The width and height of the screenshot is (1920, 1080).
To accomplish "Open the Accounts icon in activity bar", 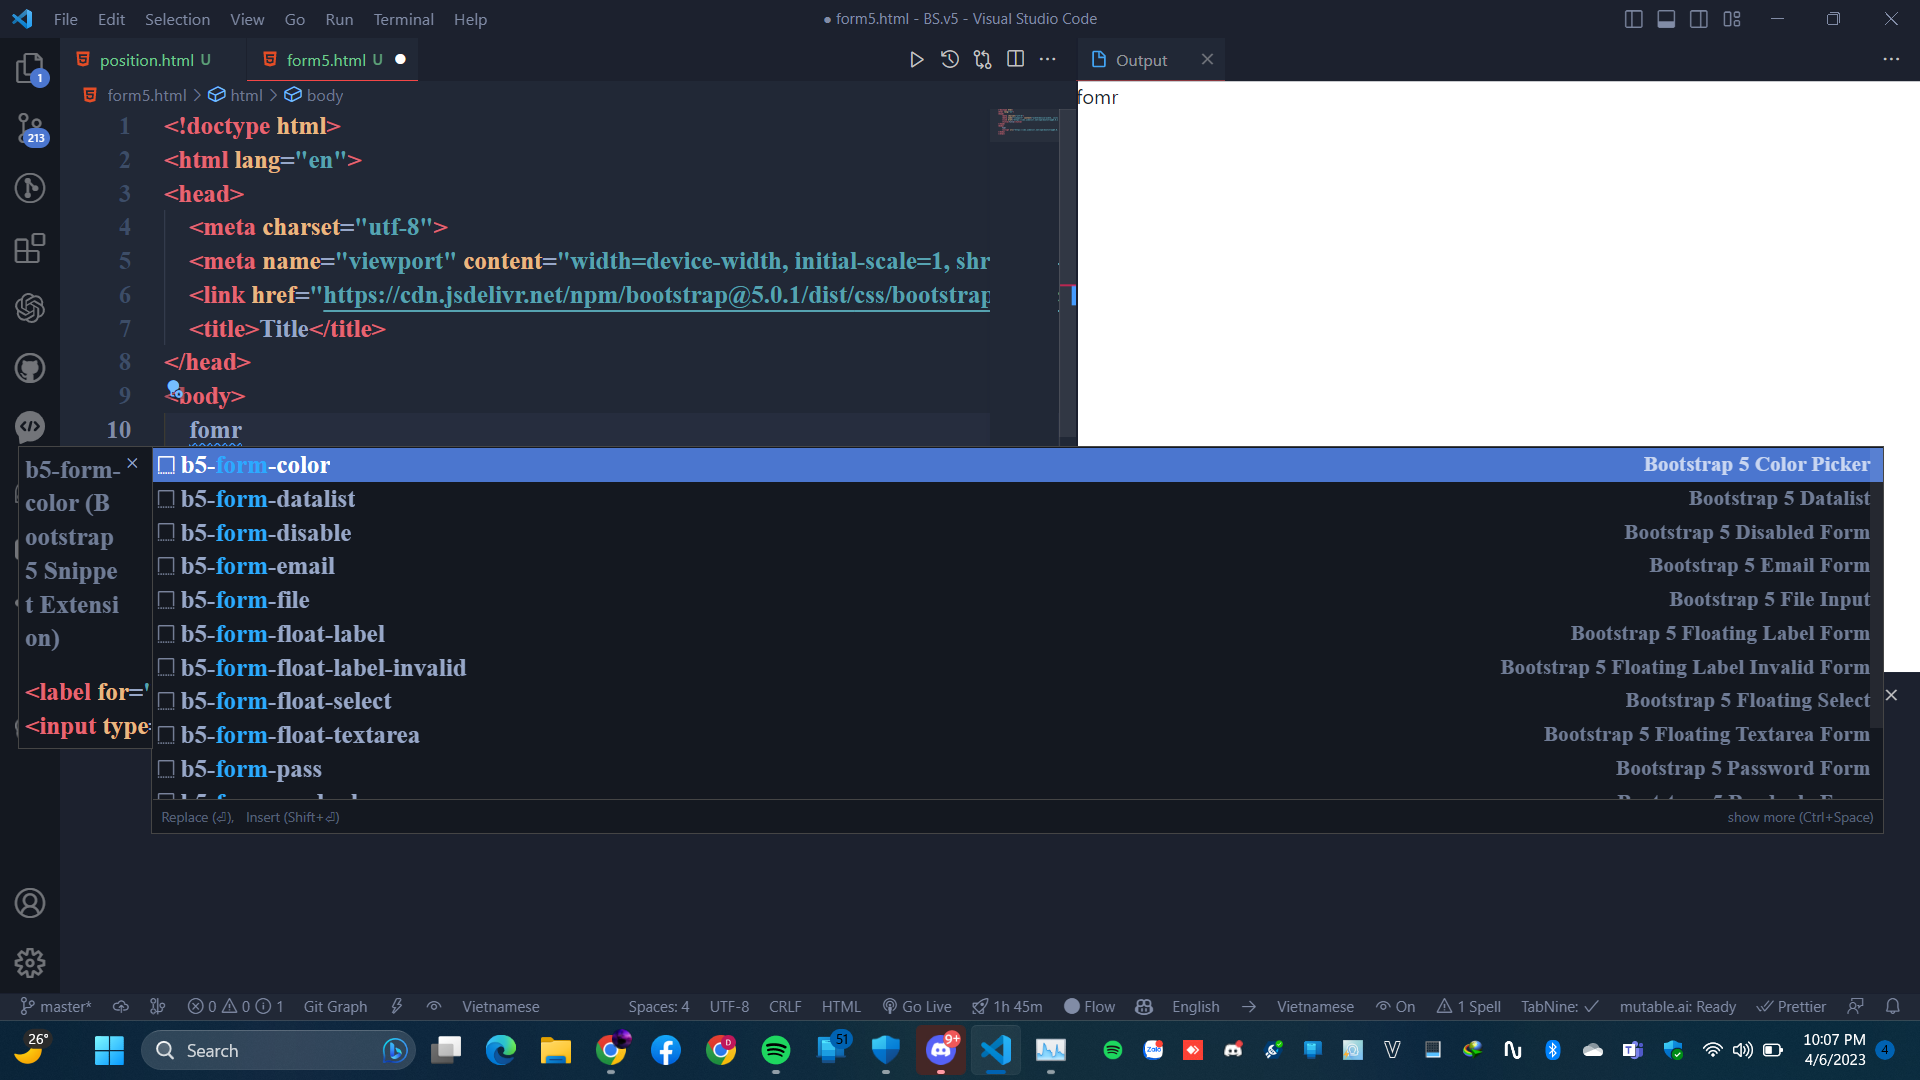I will pyautogui.click(x=30, y=903).
